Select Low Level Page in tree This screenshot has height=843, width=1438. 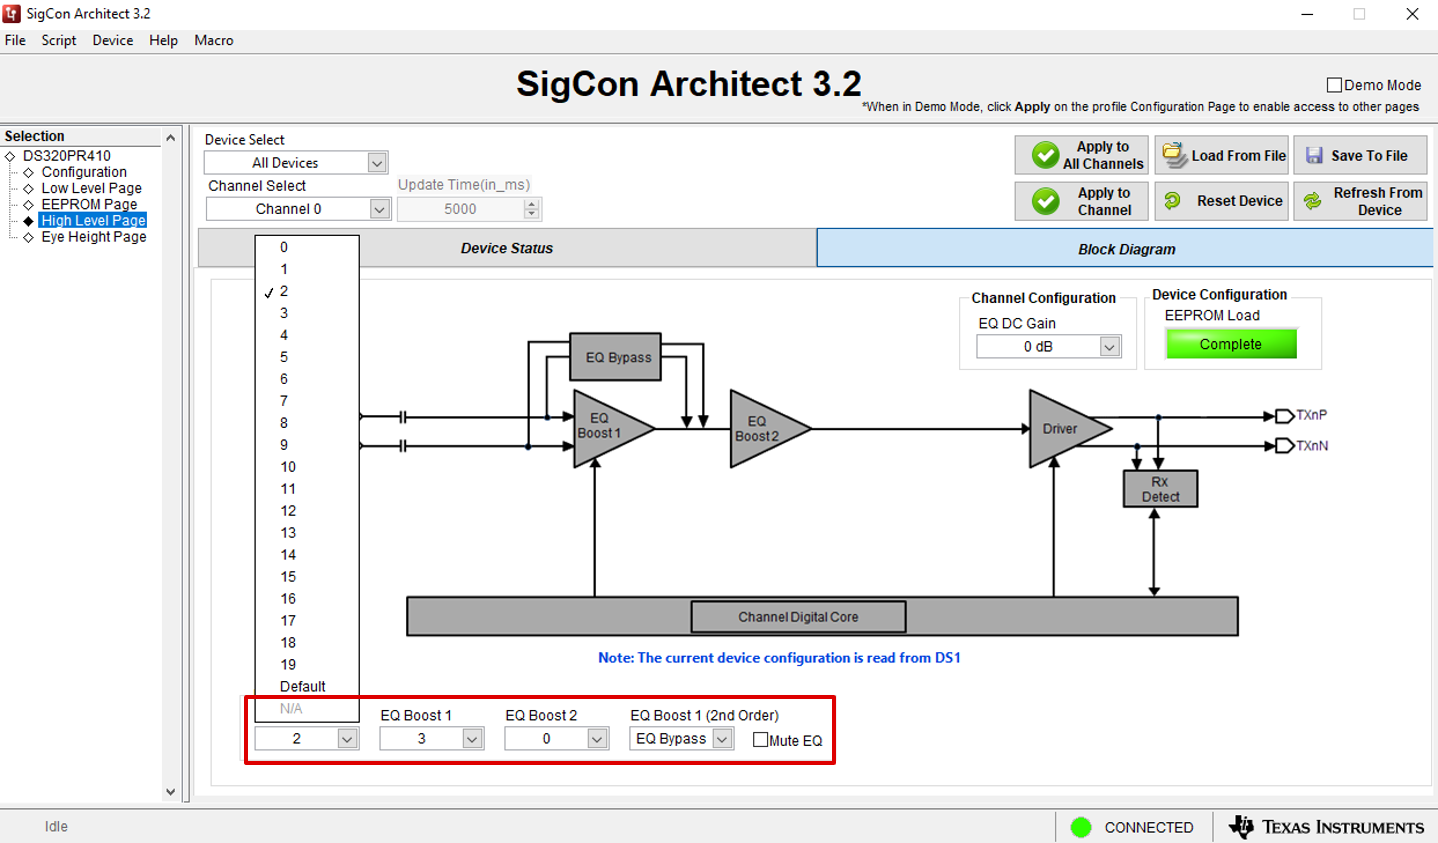click(x=91, y=188)
